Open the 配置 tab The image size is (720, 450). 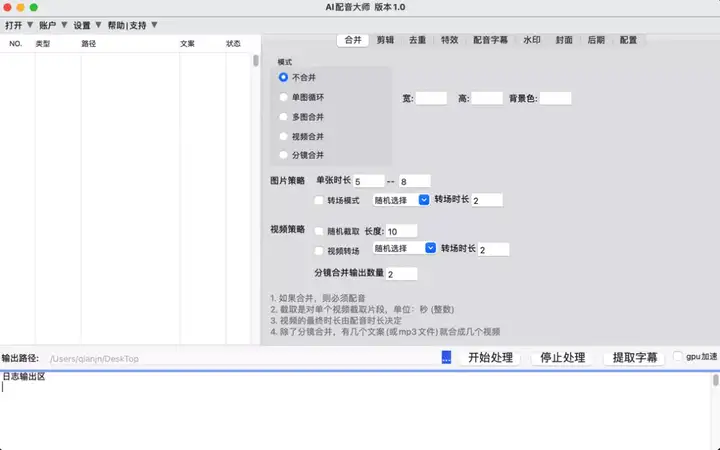628,40
